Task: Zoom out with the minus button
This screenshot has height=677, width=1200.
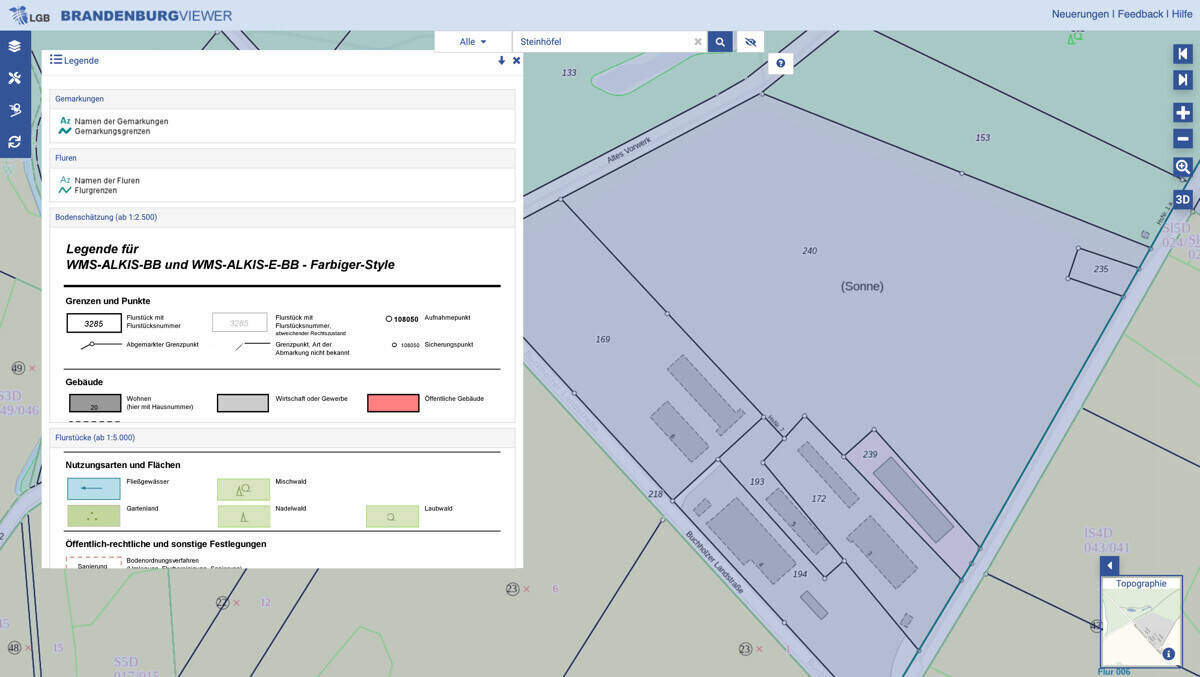Action: (x=1182, y=139)
